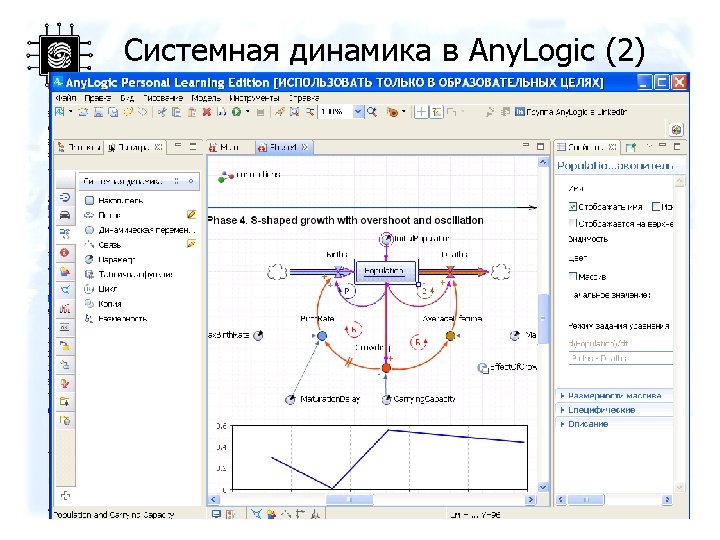Image resolution: width=720 pixels, height=540 pixels.
Task: Open the Модель menu
Action: (206, 98)
